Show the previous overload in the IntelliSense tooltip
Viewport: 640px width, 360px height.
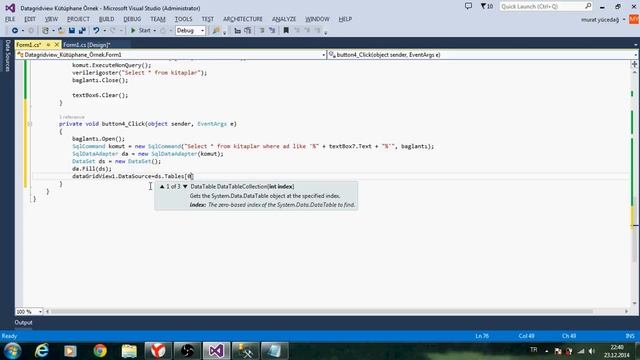tap(162, 187)
